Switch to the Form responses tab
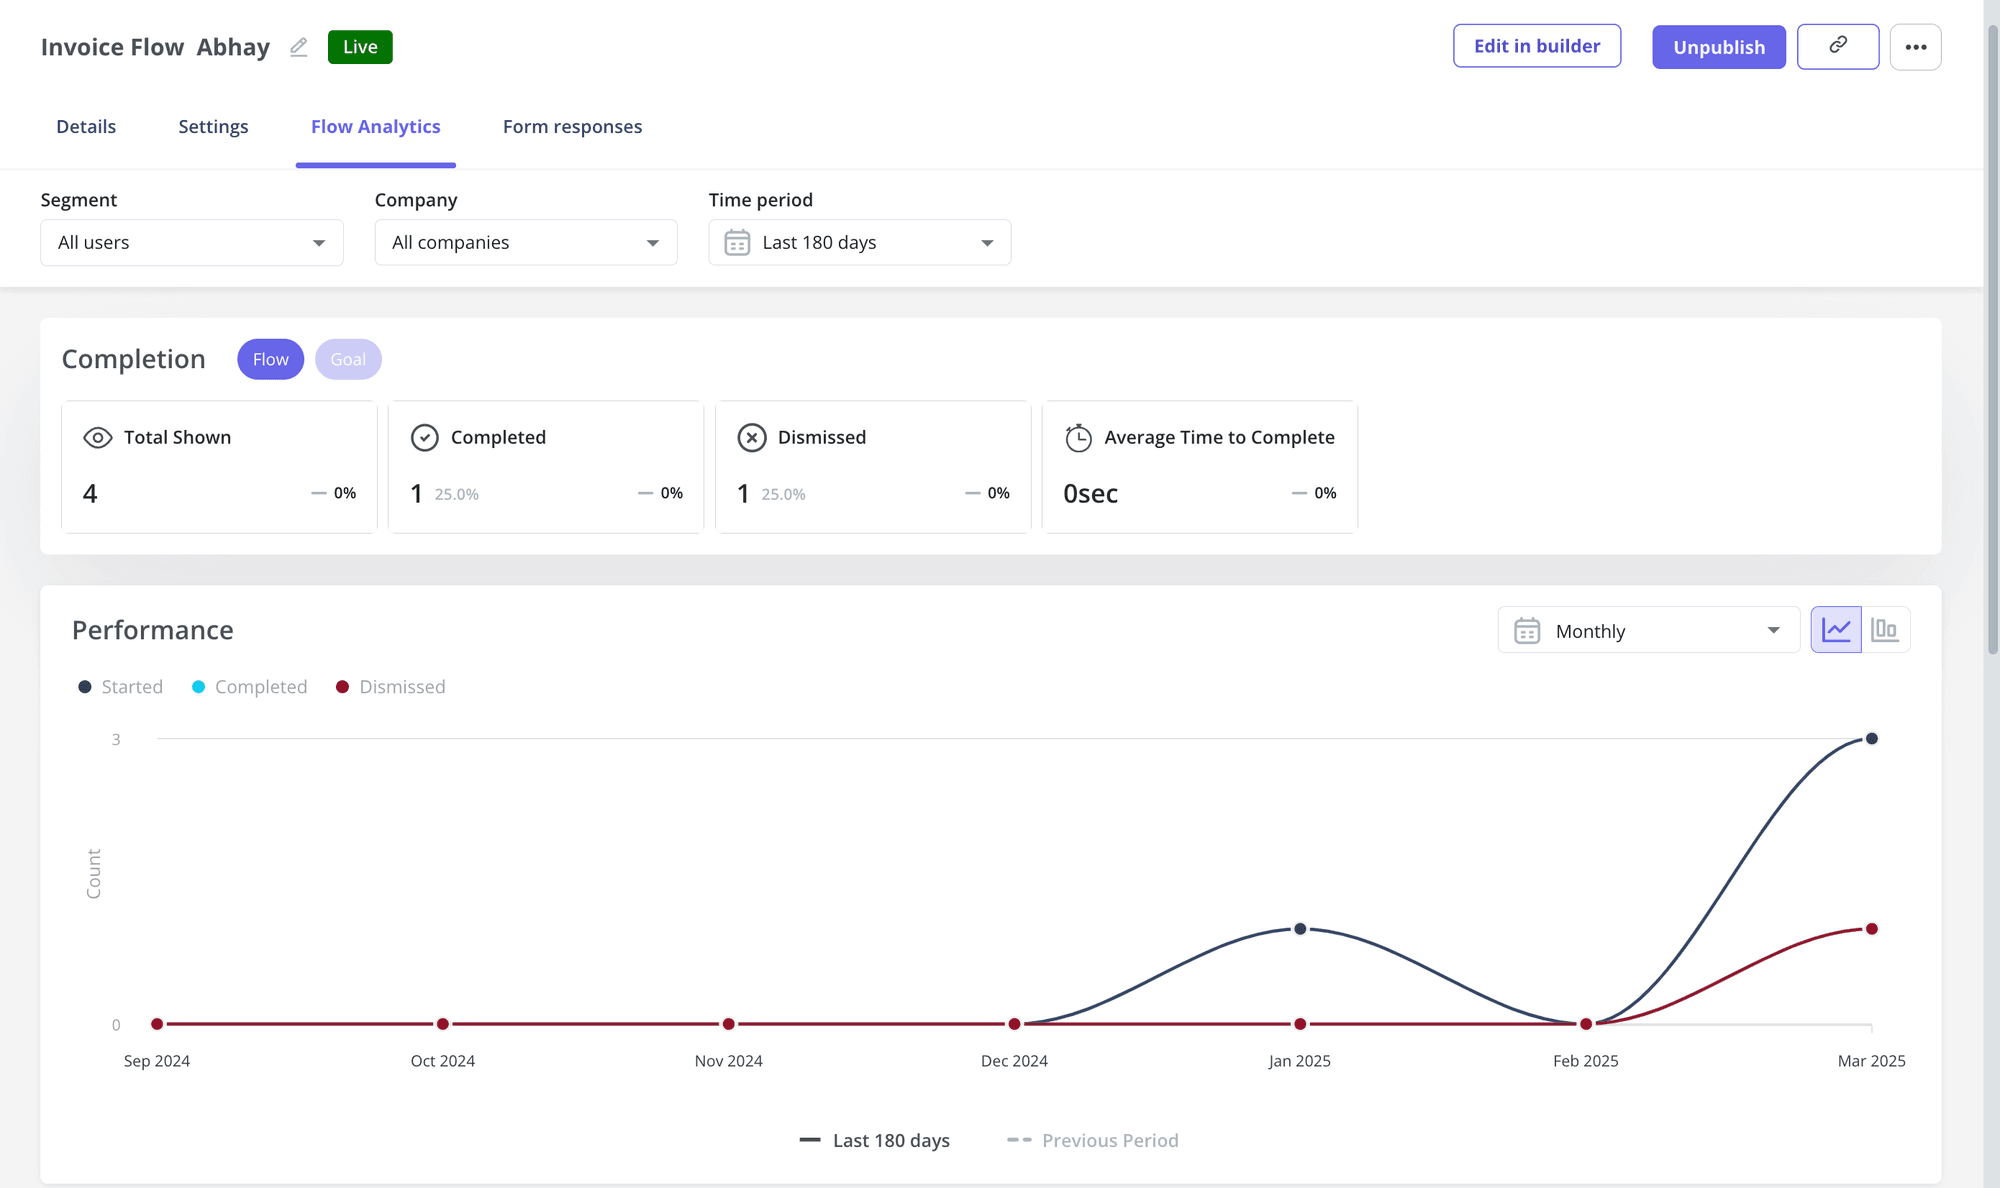 572,127
